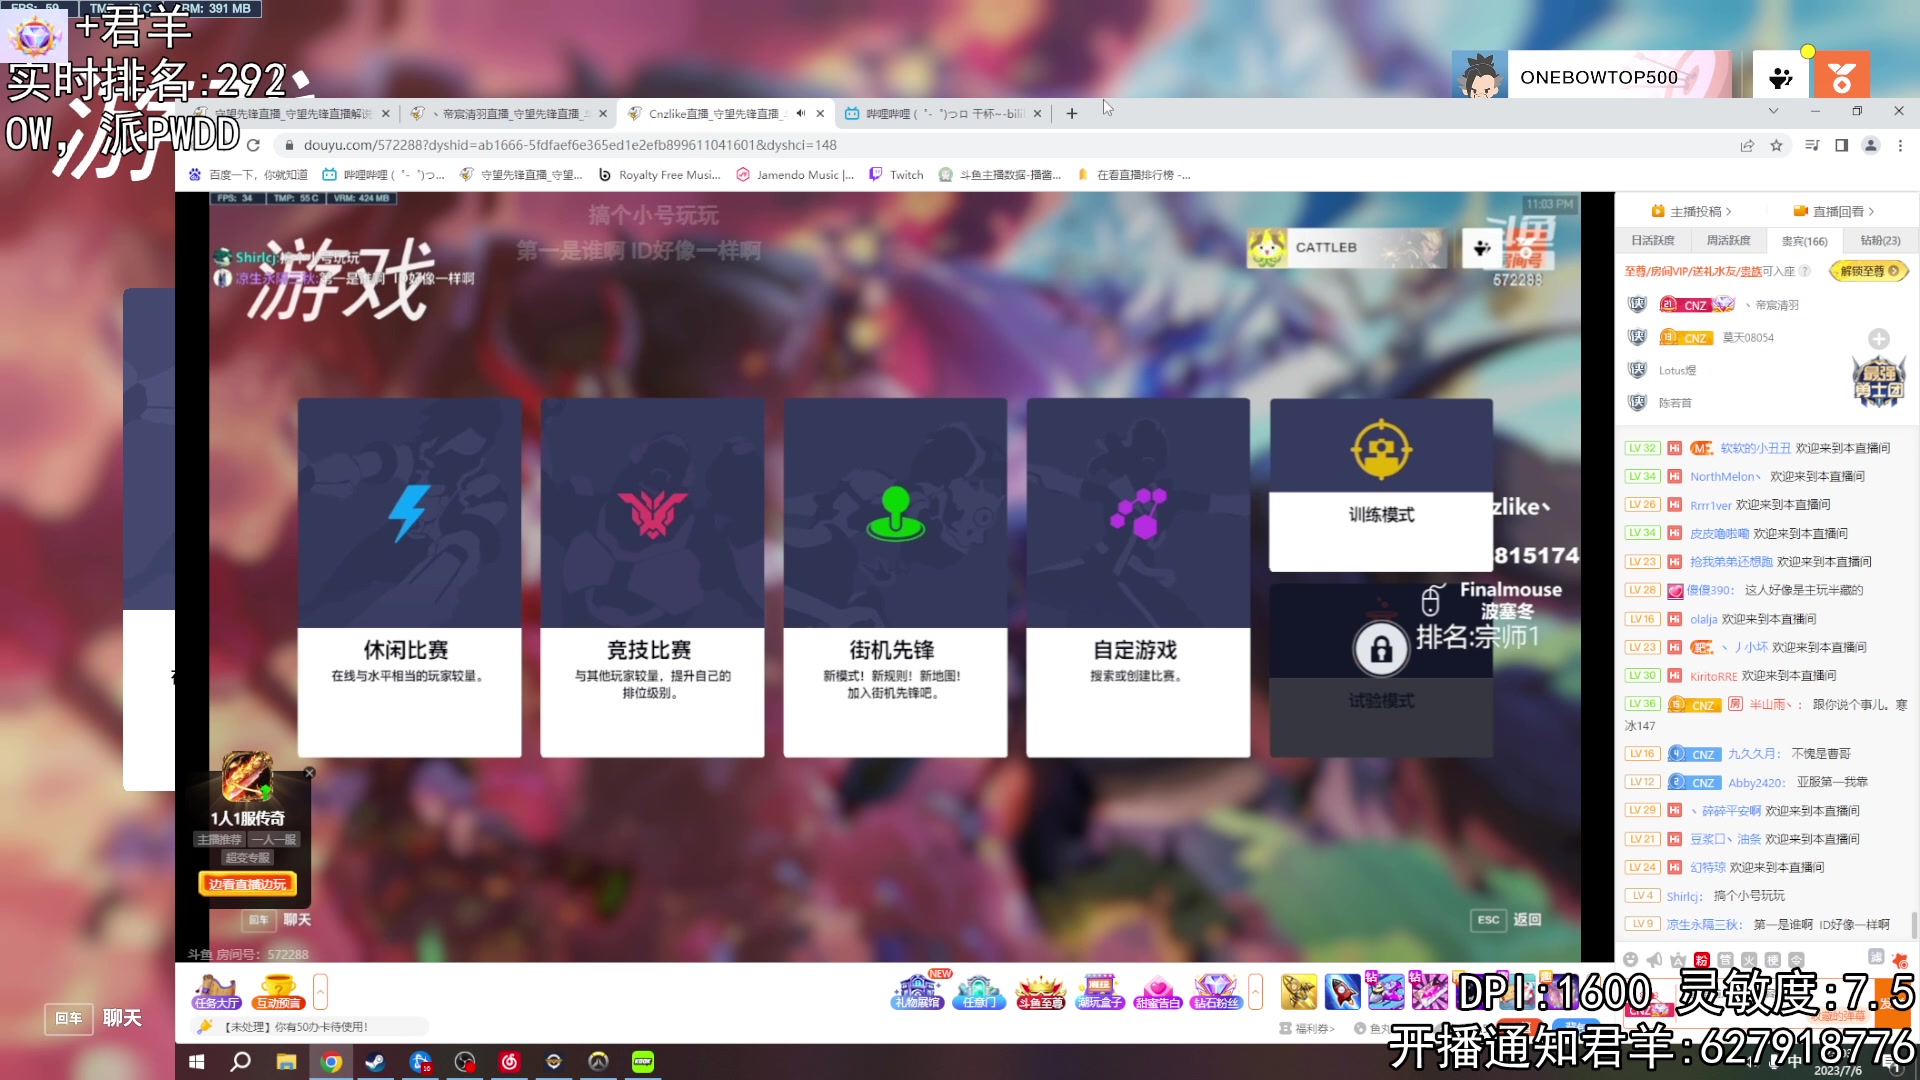1920x1080 pixels.
Task: Open the emoji picker in chat
Action: 1630,959
